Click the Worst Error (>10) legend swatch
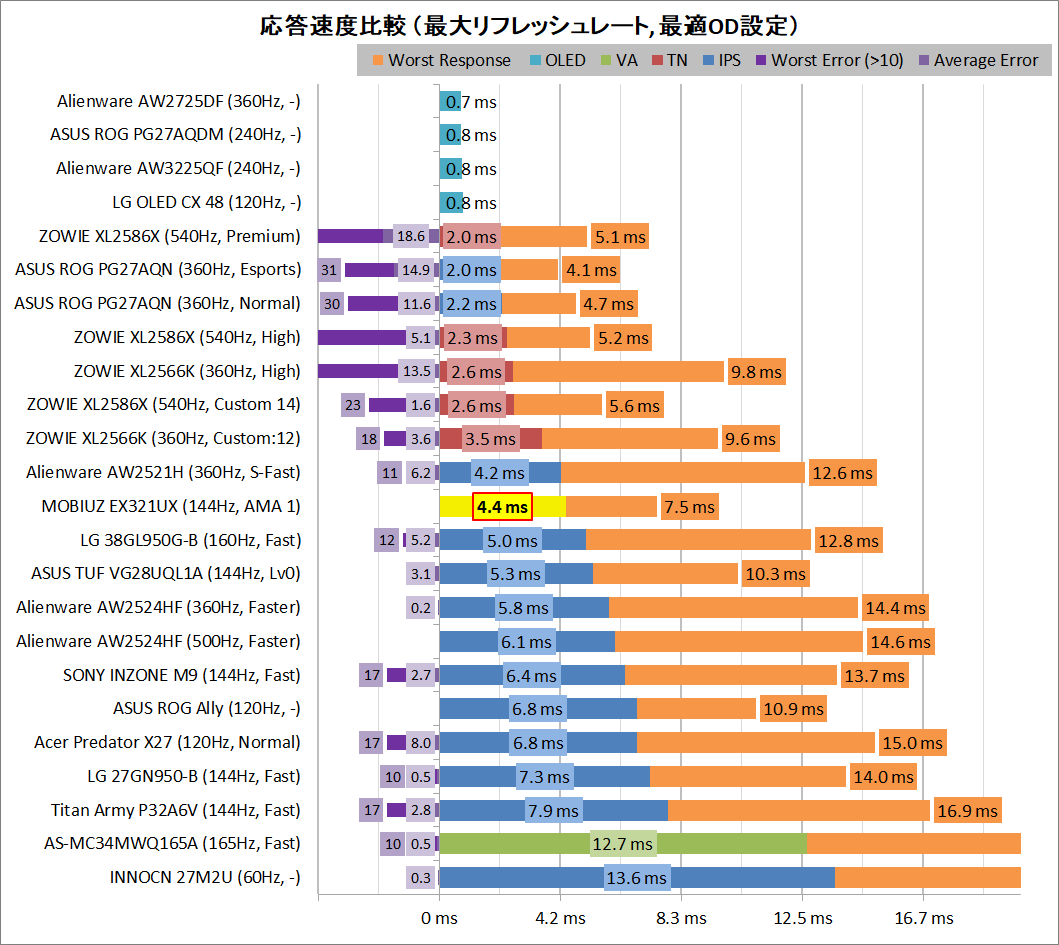Viewport: 1059px width, 945px height. pos(761,60)
